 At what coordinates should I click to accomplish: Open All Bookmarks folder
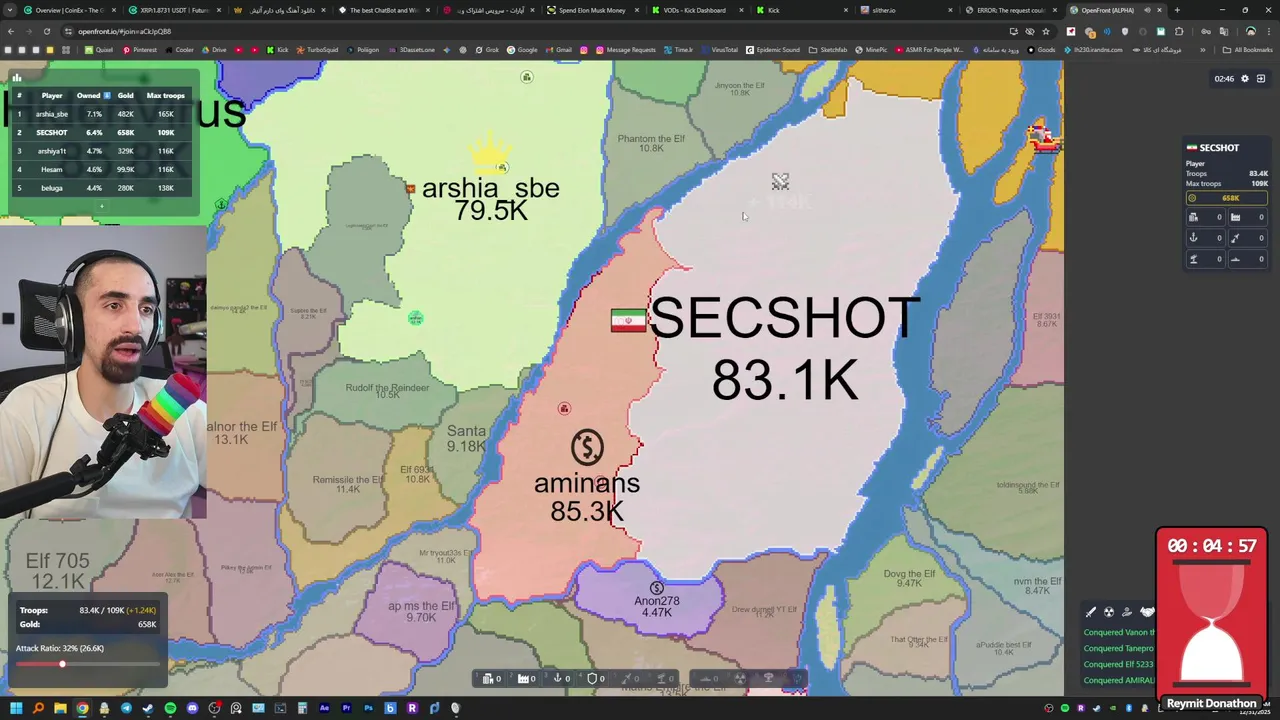[x=1248, y=50]
